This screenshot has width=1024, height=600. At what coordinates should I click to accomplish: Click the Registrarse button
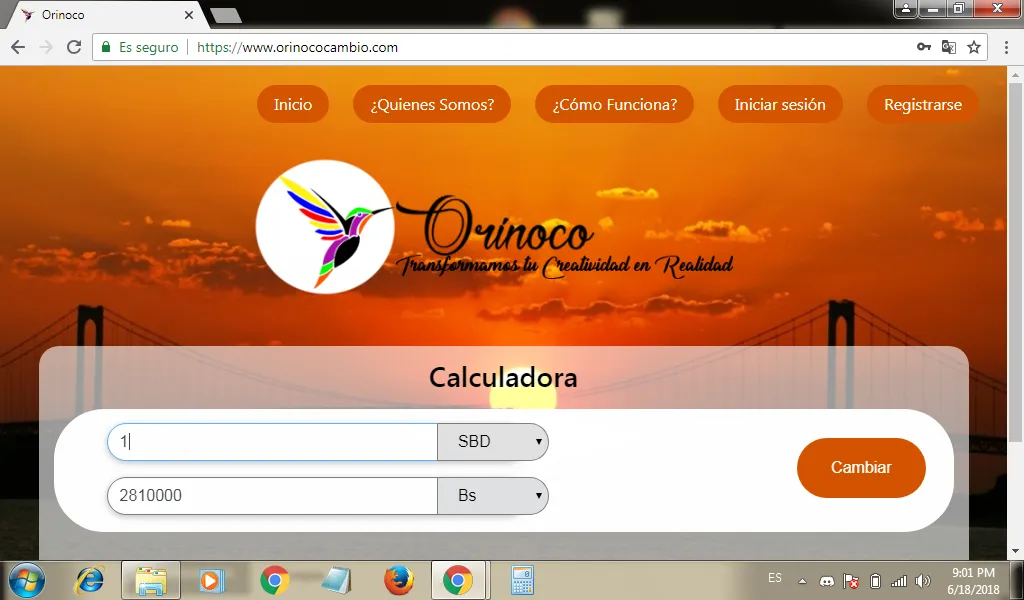click(x=923, y=104)
